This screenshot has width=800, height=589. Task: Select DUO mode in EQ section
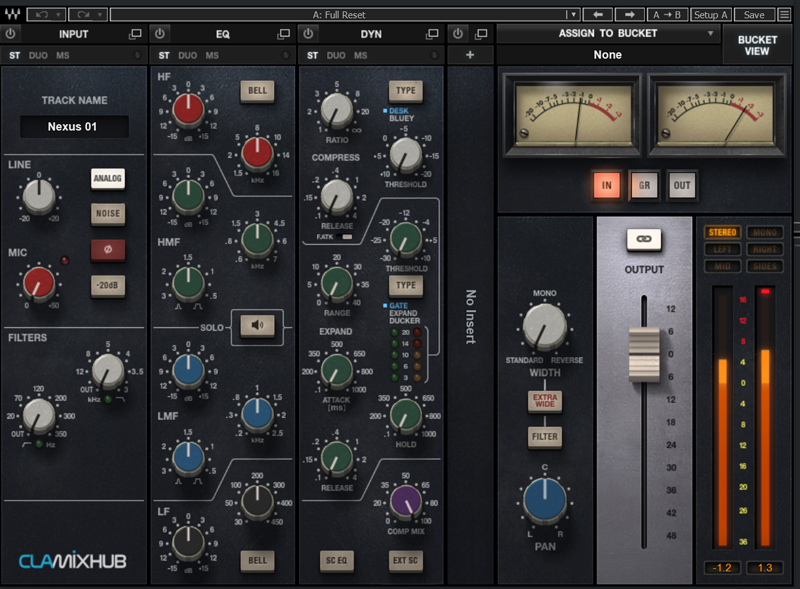pyautogui.click(x=187, y=55)
